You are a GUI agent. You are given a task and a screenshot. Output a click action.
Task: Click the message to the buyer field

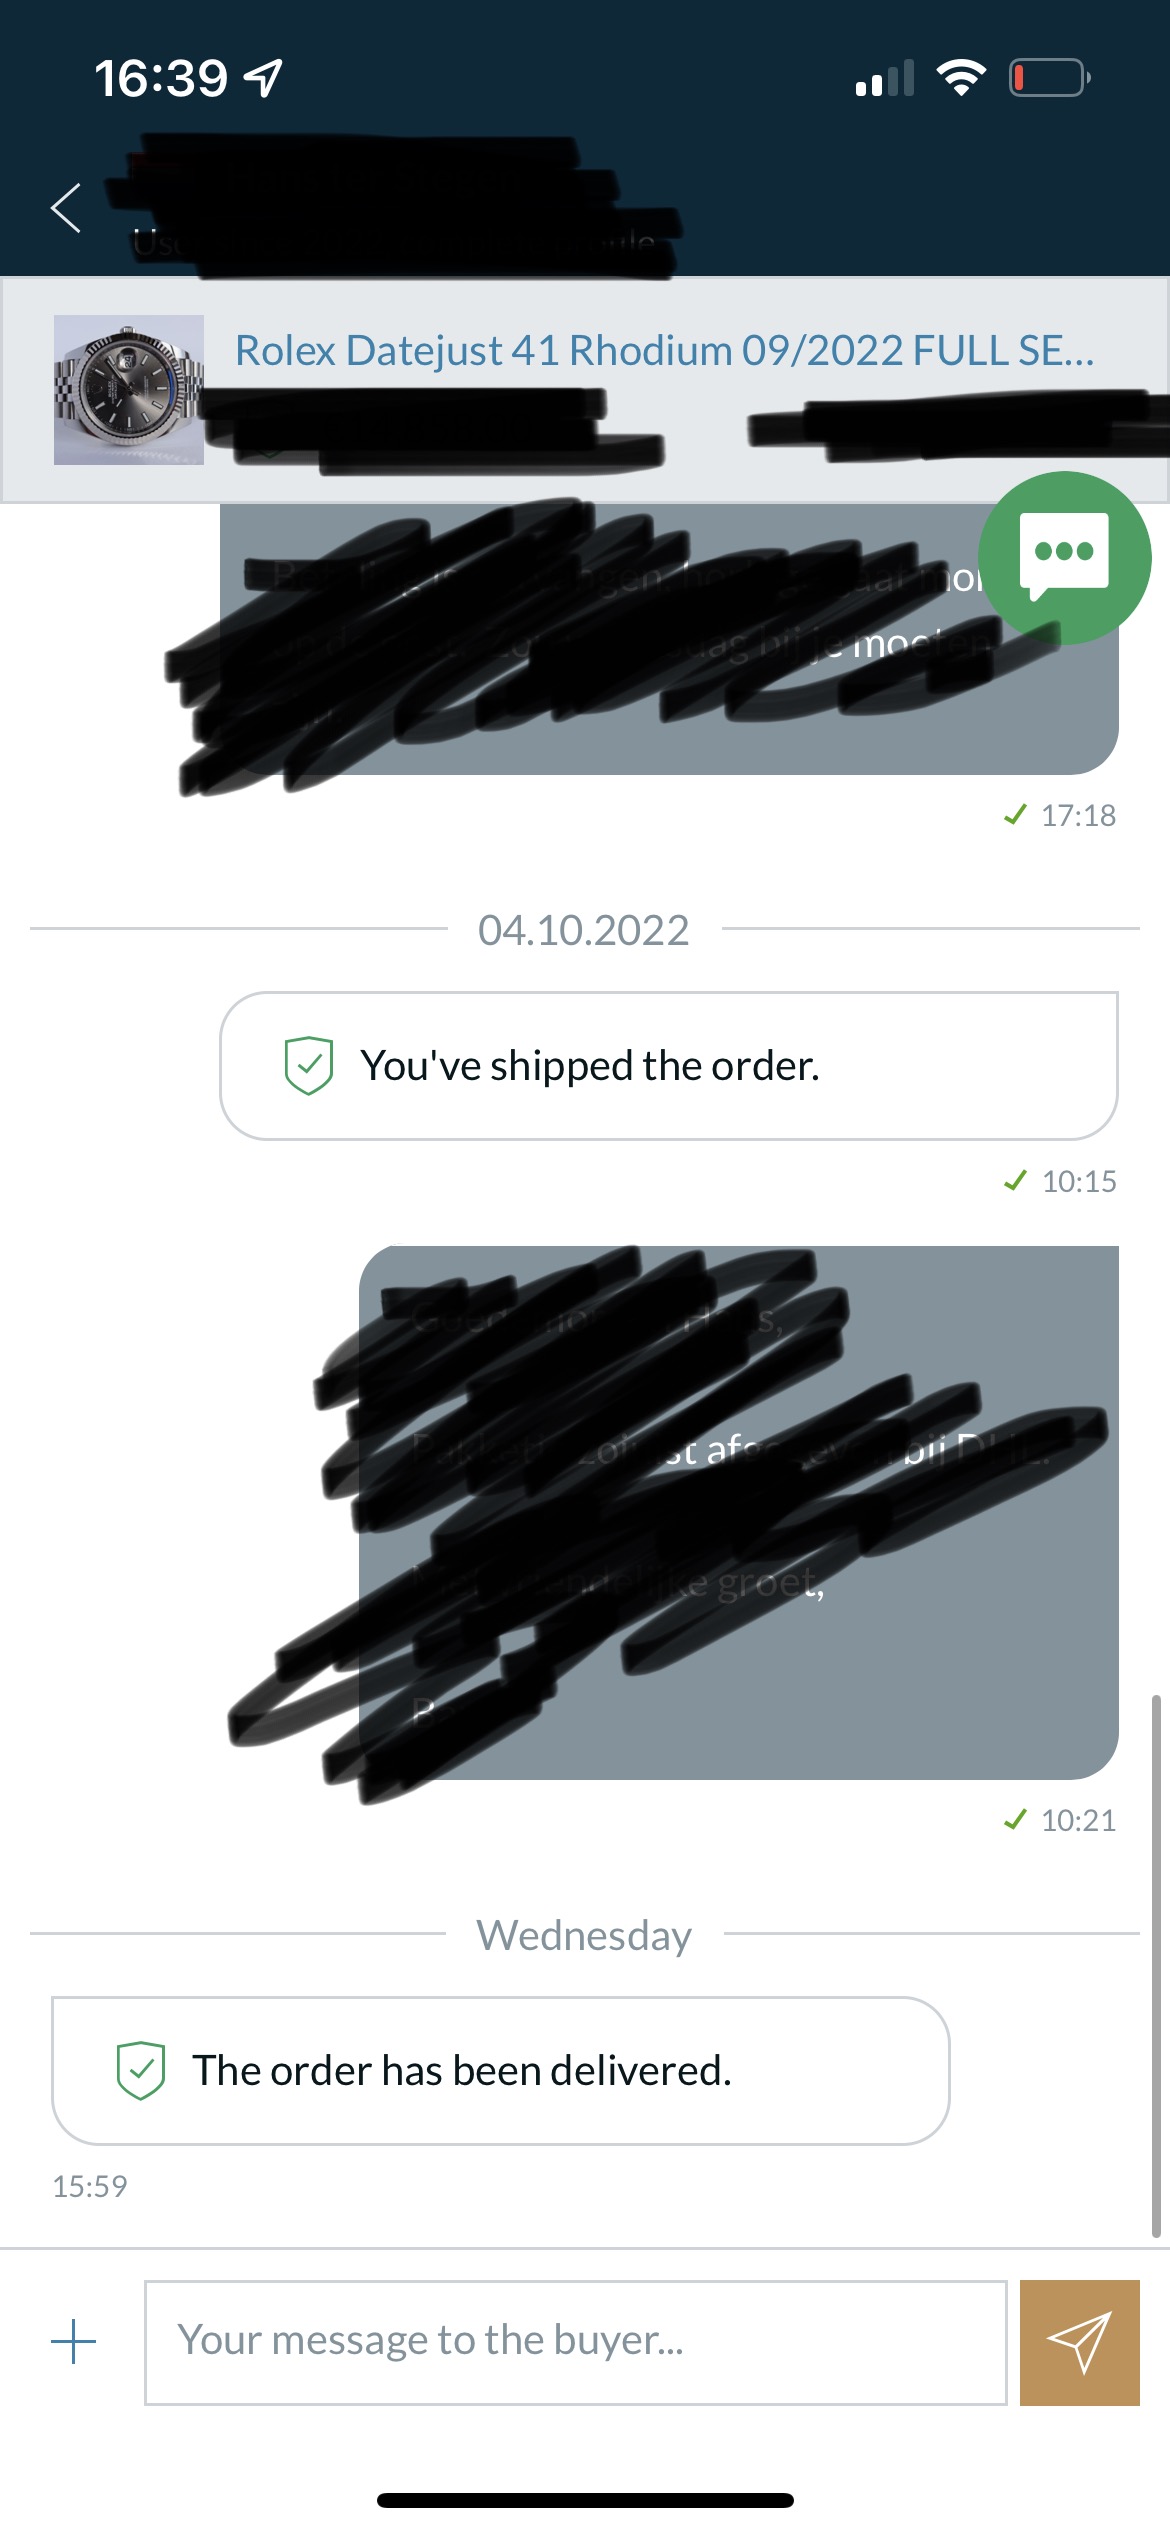575,2342
